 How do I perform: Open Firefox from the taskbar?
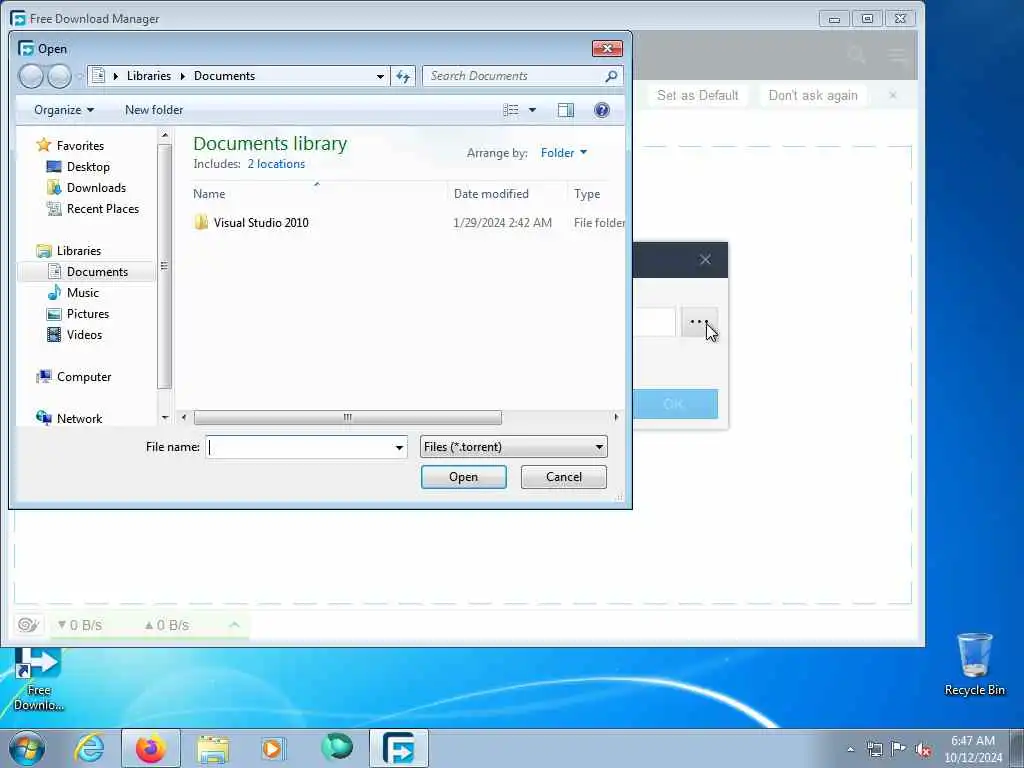pos(151,748)
